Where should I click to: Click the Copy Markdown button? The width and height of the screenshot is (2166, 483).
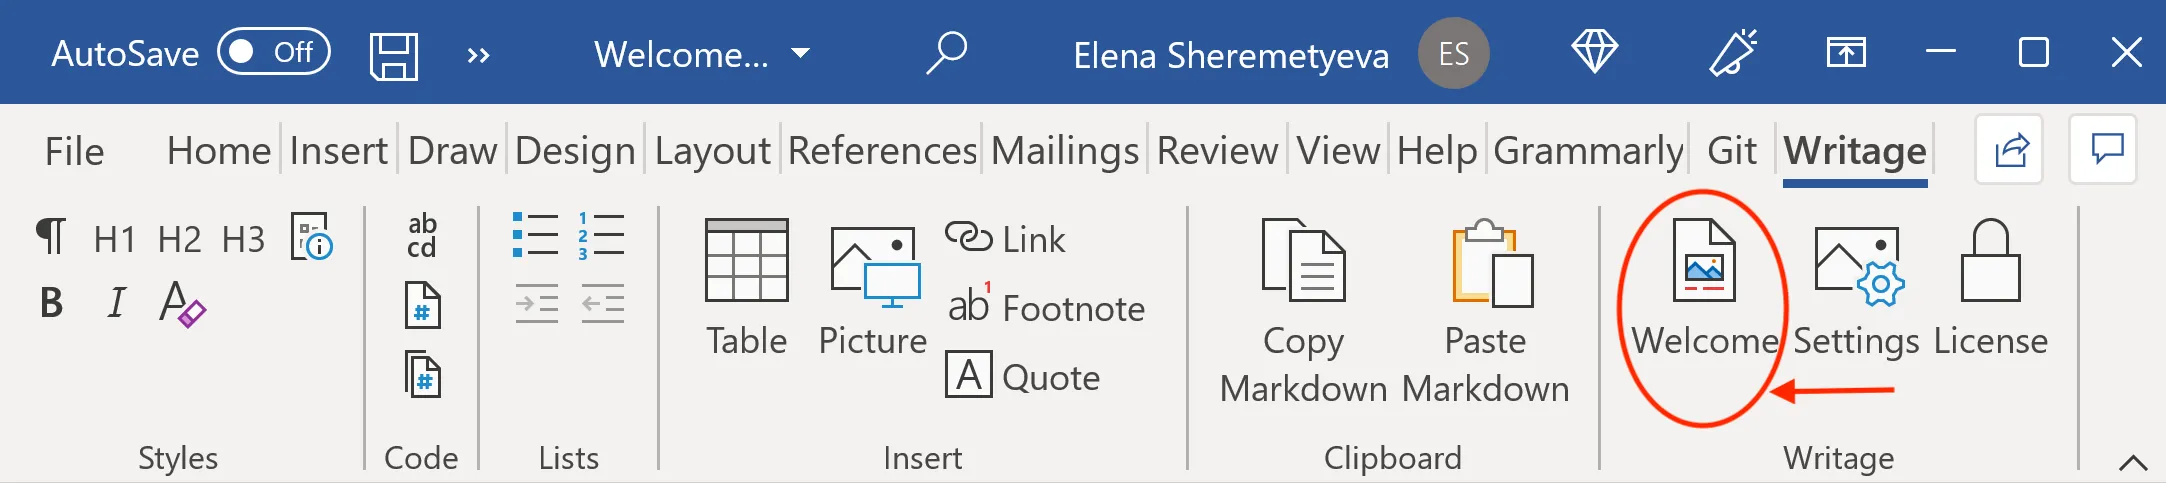pos(1303,310)
